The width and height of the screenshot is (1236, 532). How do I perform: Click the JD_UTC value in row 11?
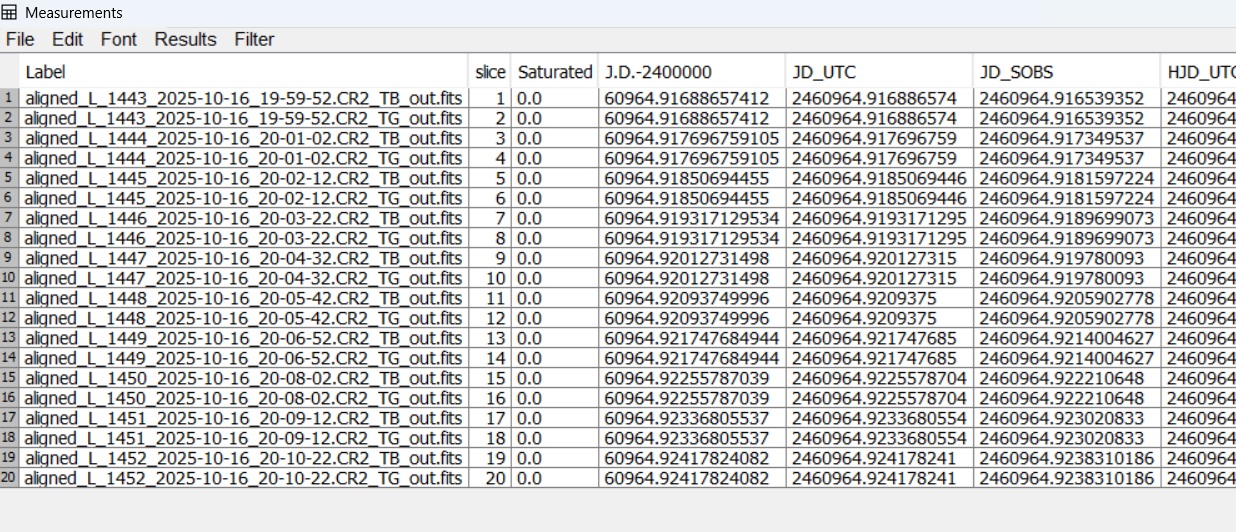click(864, 298)
